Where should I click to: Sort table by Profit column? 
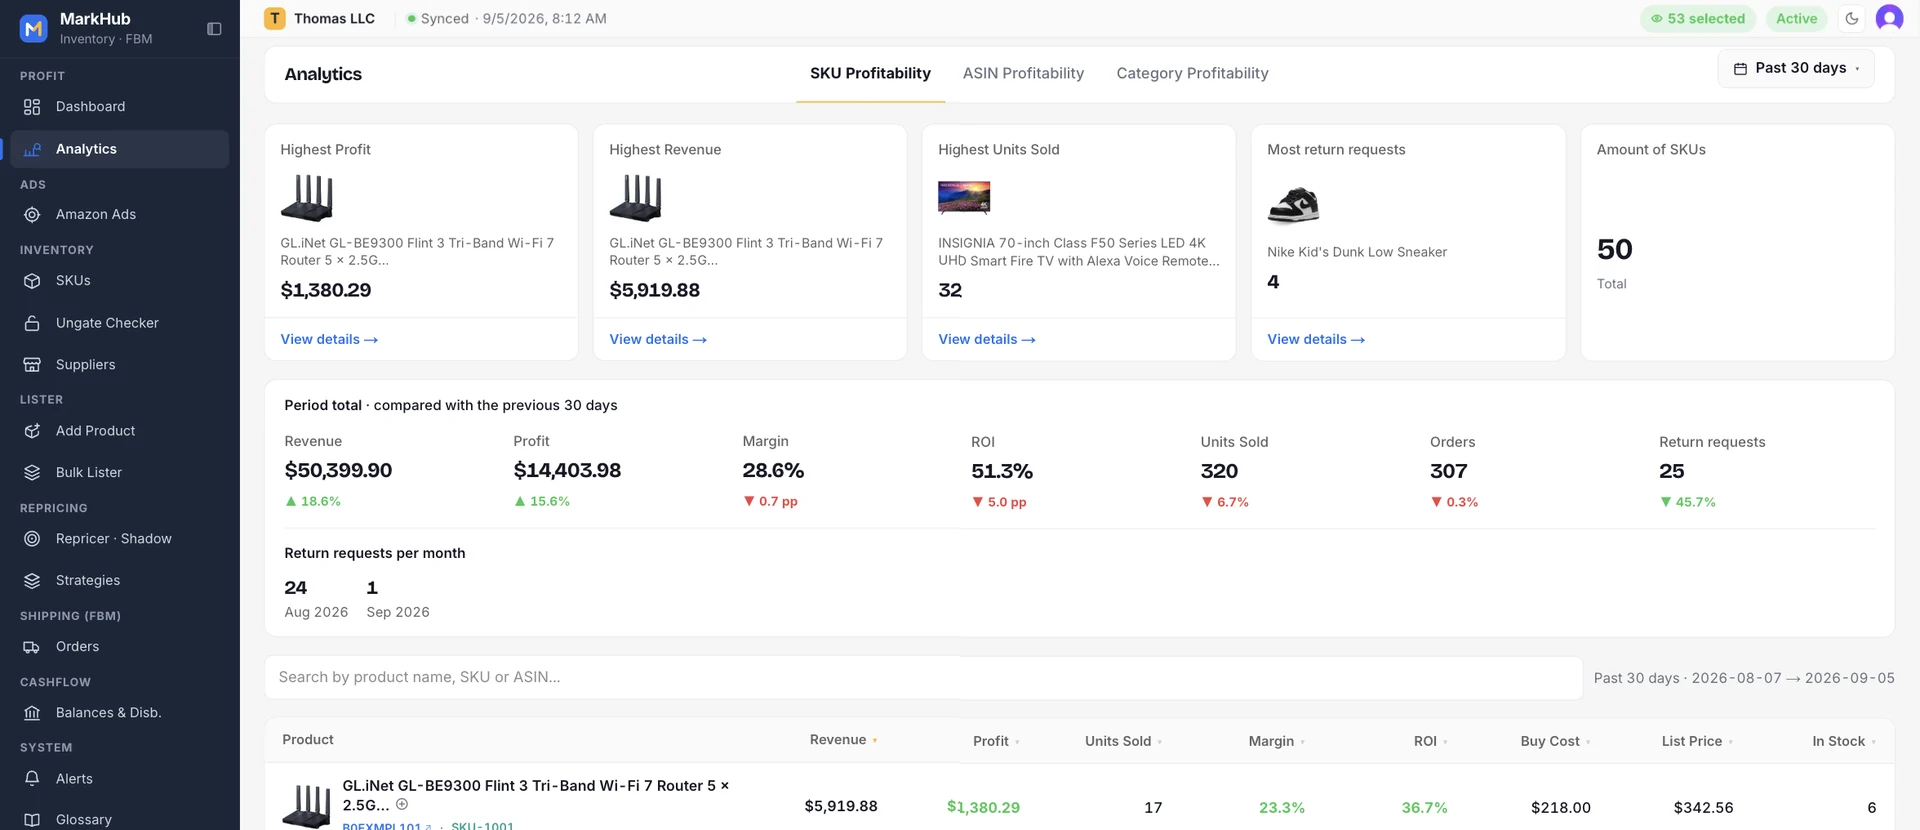coord(996,741)
